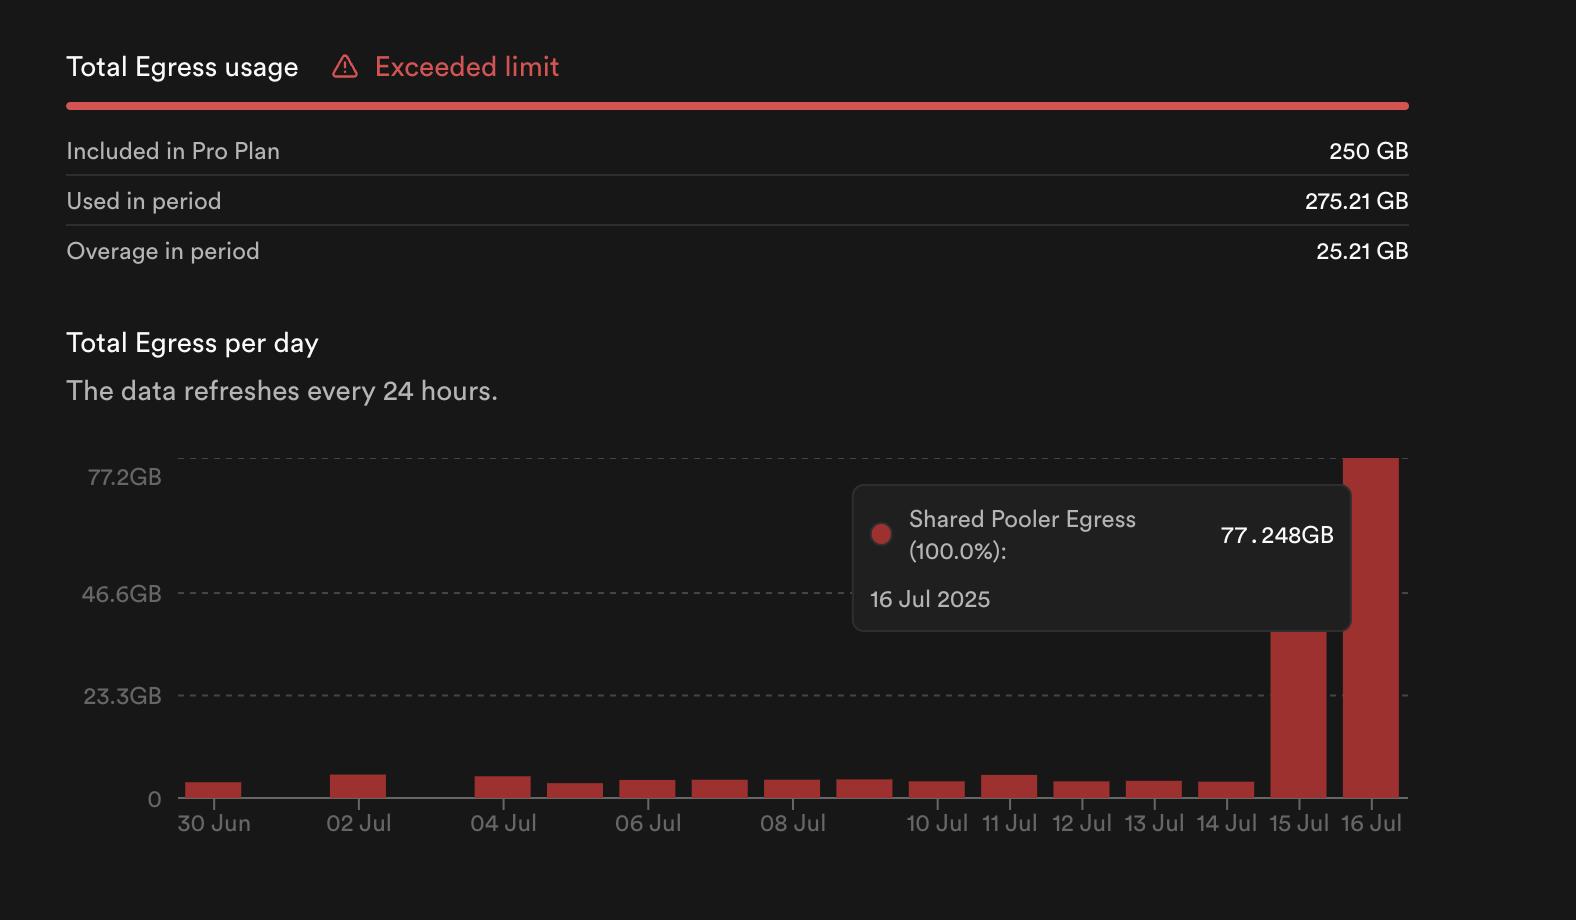The image size is (1576, 920).
Task: Click the "Included in Pro Plan" row label
Action: [173, 151]
